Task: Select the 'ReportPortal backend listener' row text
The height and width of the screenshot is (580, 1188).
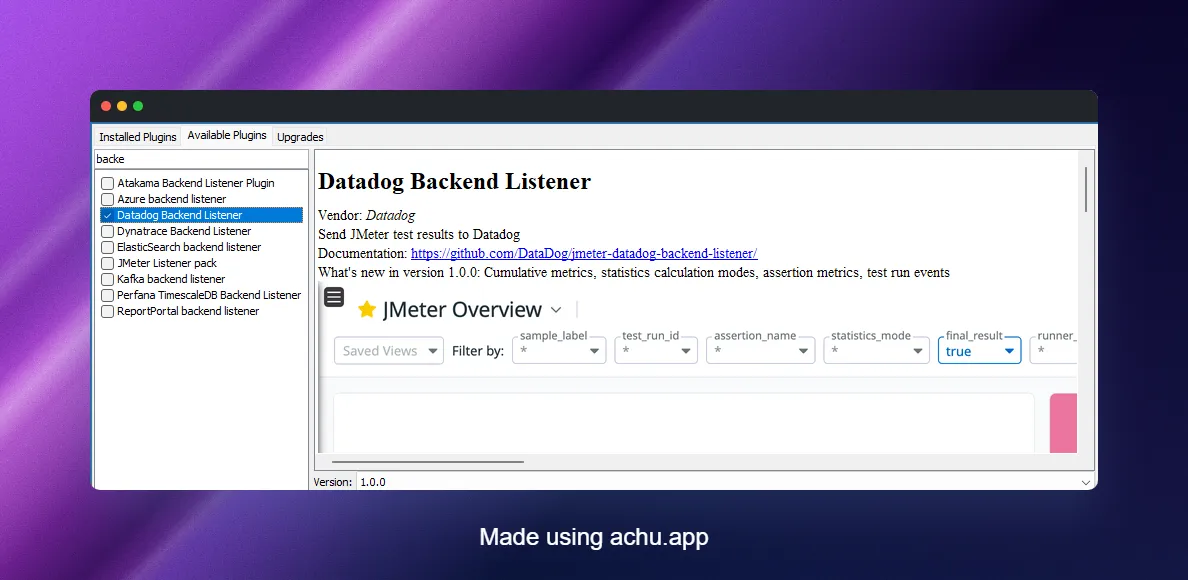Action: tap(188, 311)
